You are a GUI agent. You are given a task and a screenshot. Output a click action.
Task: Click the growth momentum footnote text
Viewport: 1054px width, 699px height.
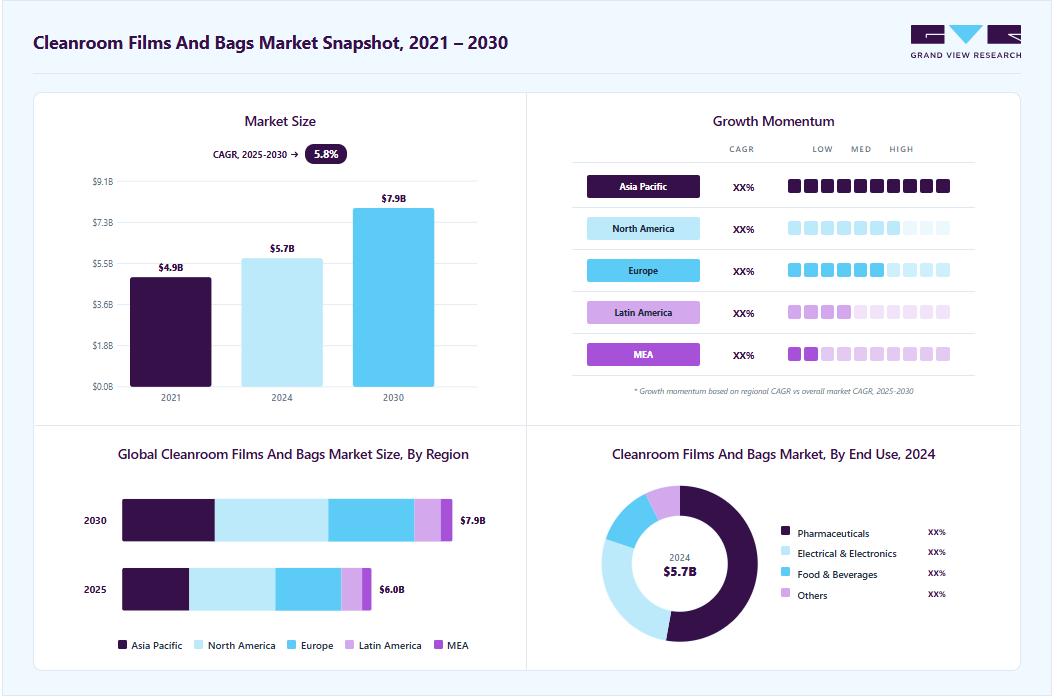click(x=773, y=390)
